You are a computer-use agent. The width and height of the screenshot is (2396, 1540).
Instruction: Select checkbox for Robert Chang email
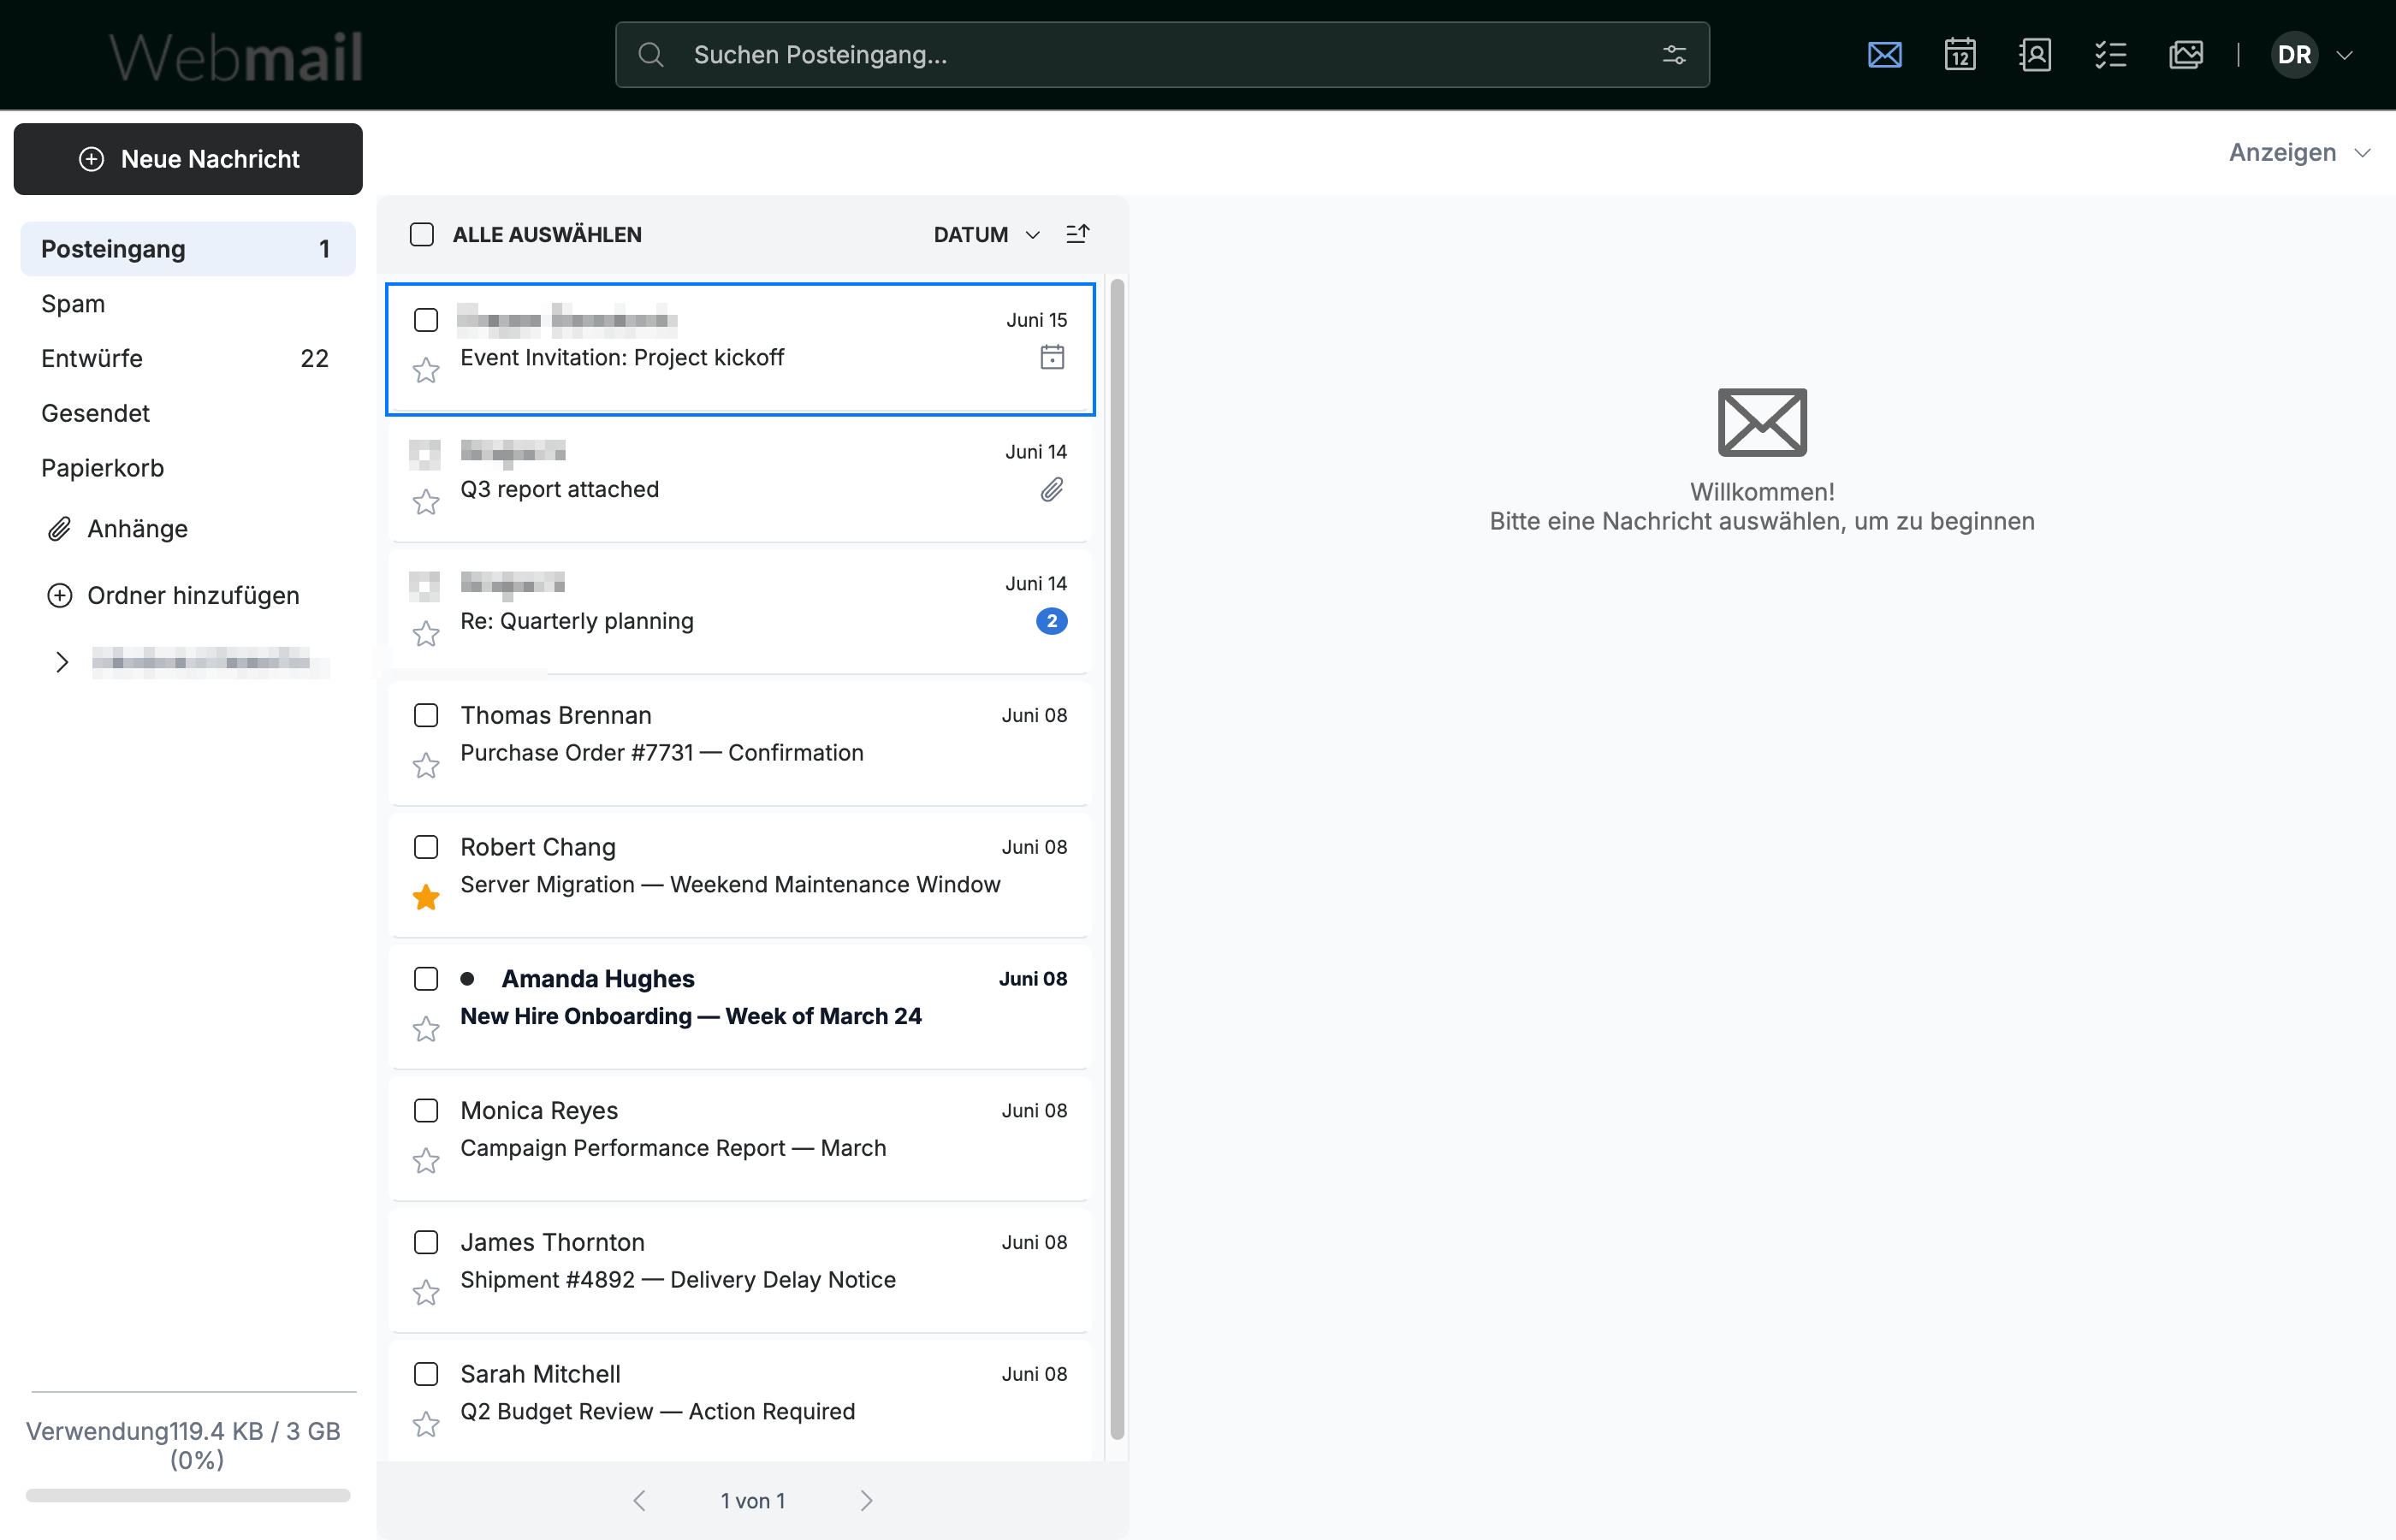coord(426,847)
